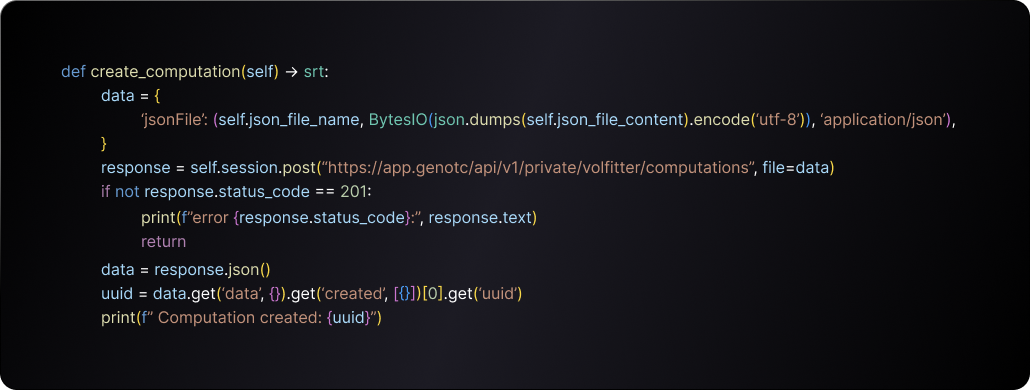
Task: Click the arrow before return type 'srt'
Action: click(x=291, y=72)
